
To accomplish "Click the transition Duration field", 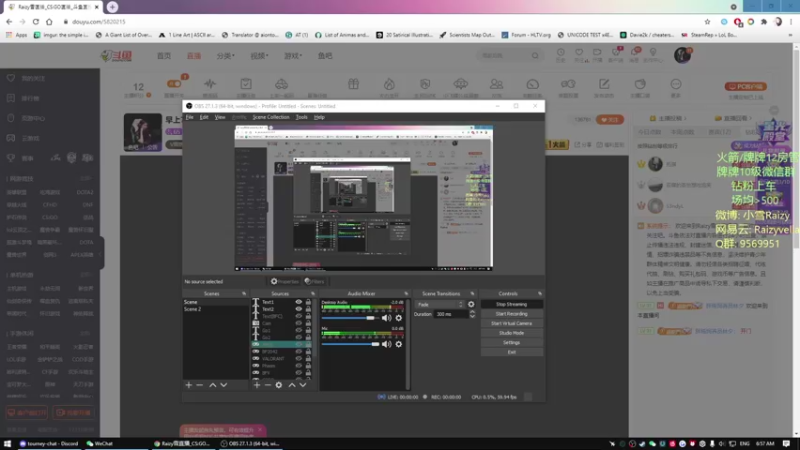I will tap(451, 314).
